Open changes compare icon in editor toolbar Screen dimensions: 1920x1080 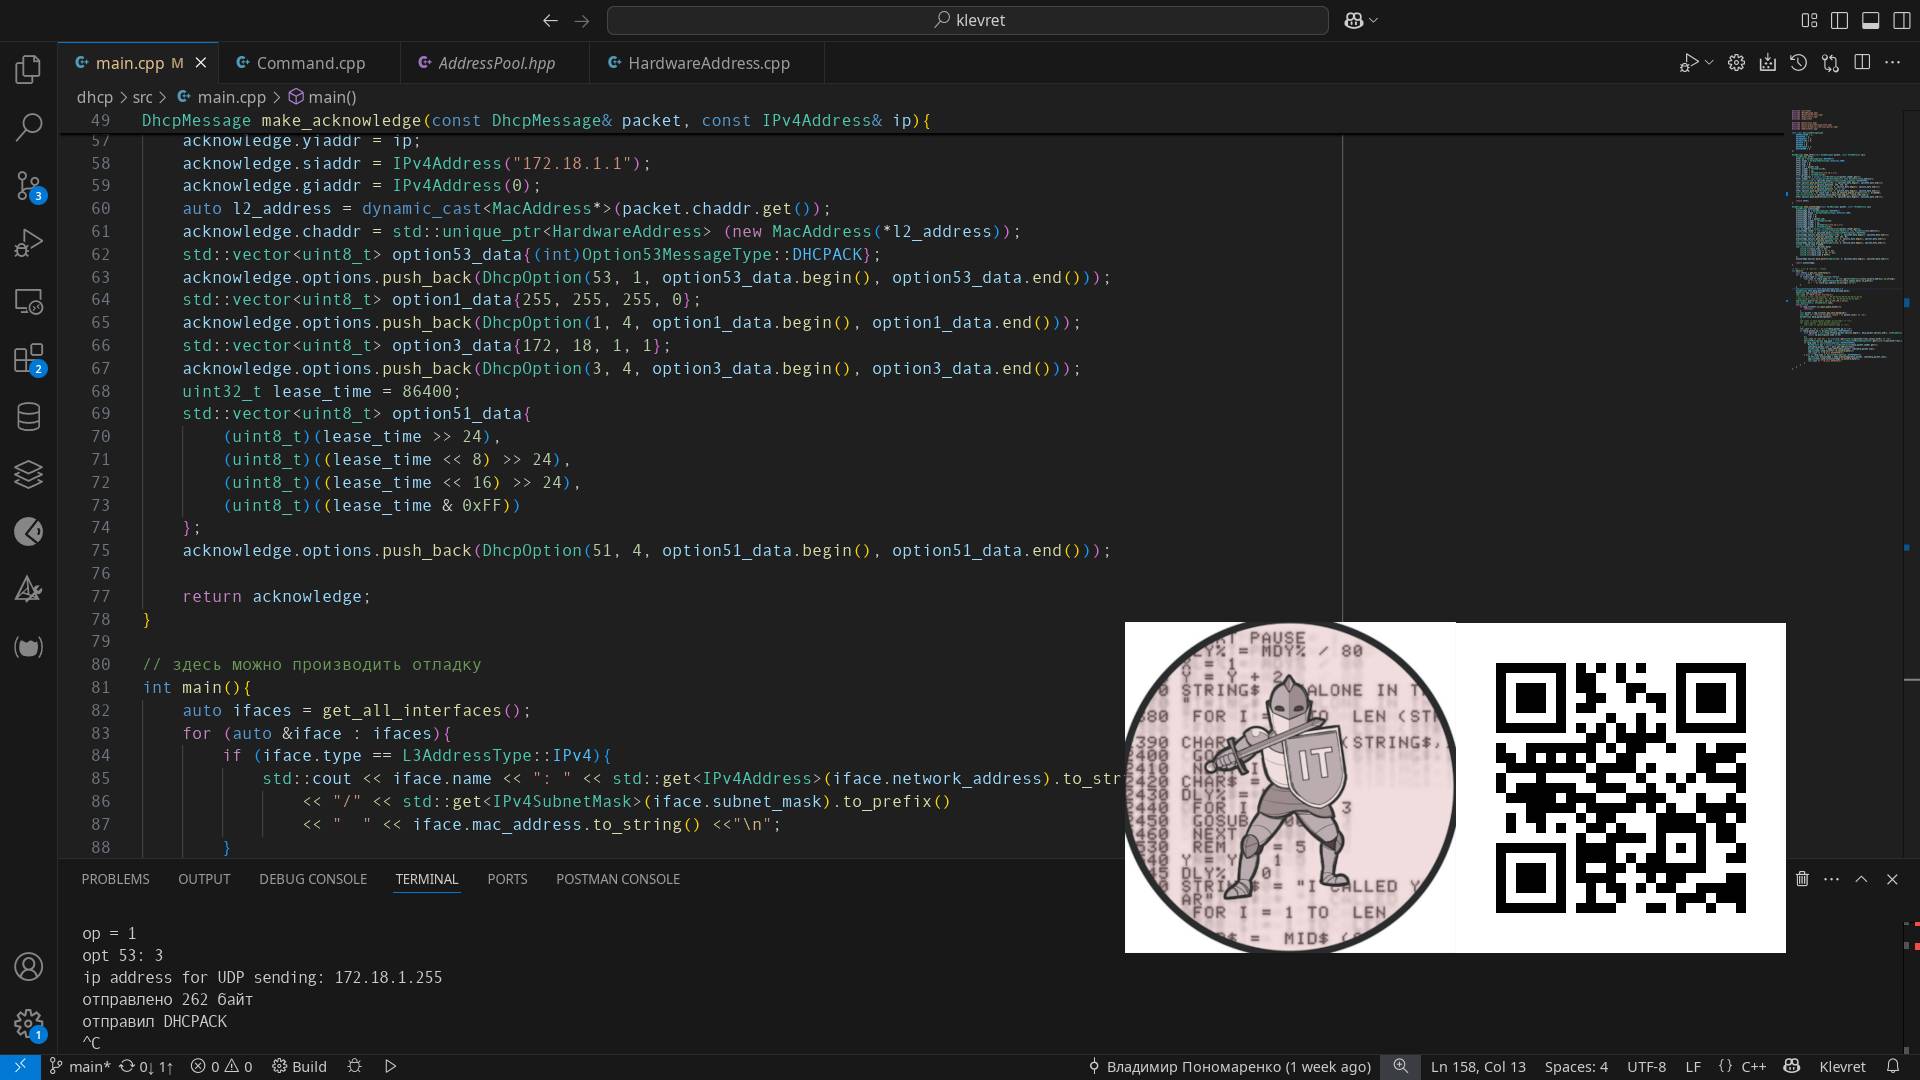point(1830,63)
